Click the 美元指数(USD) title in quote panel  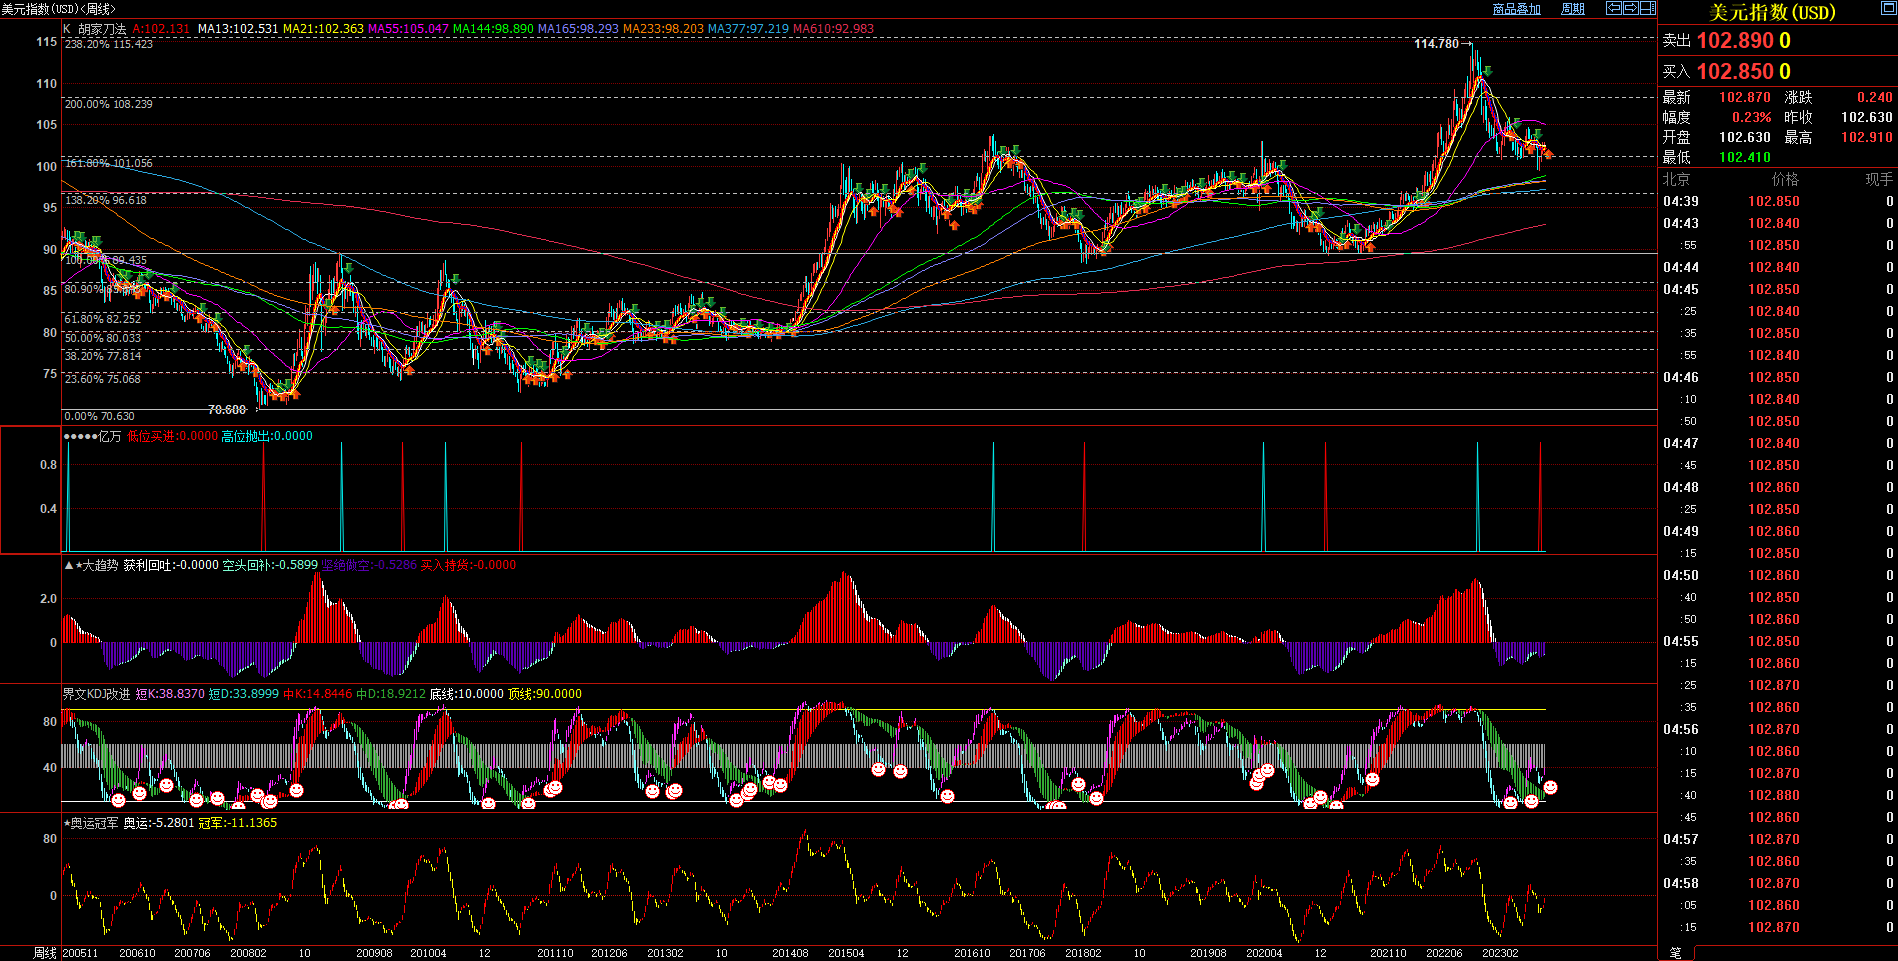[x=1772, y=12]
